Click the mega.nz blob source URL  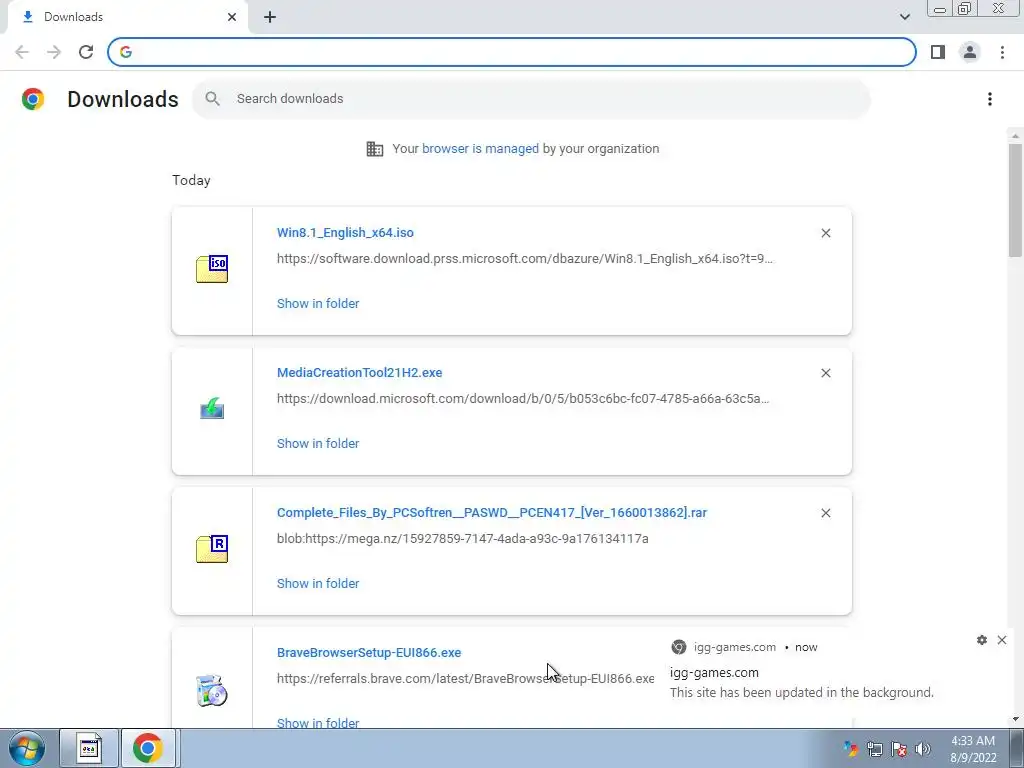[462, 539]
